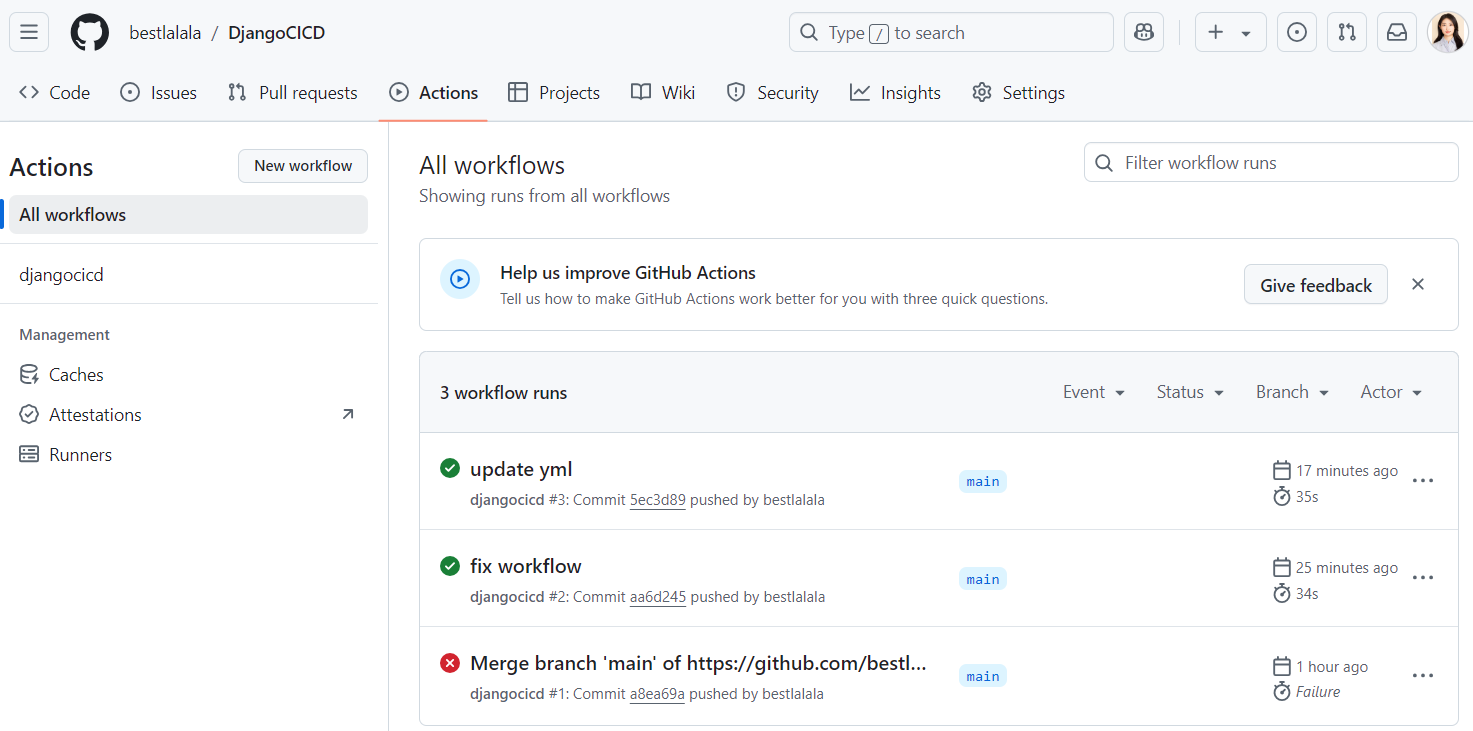Click the play icon in feedback banner
Image resolution: width=1473 pixels, height=731 pixels.
[460, 279]
